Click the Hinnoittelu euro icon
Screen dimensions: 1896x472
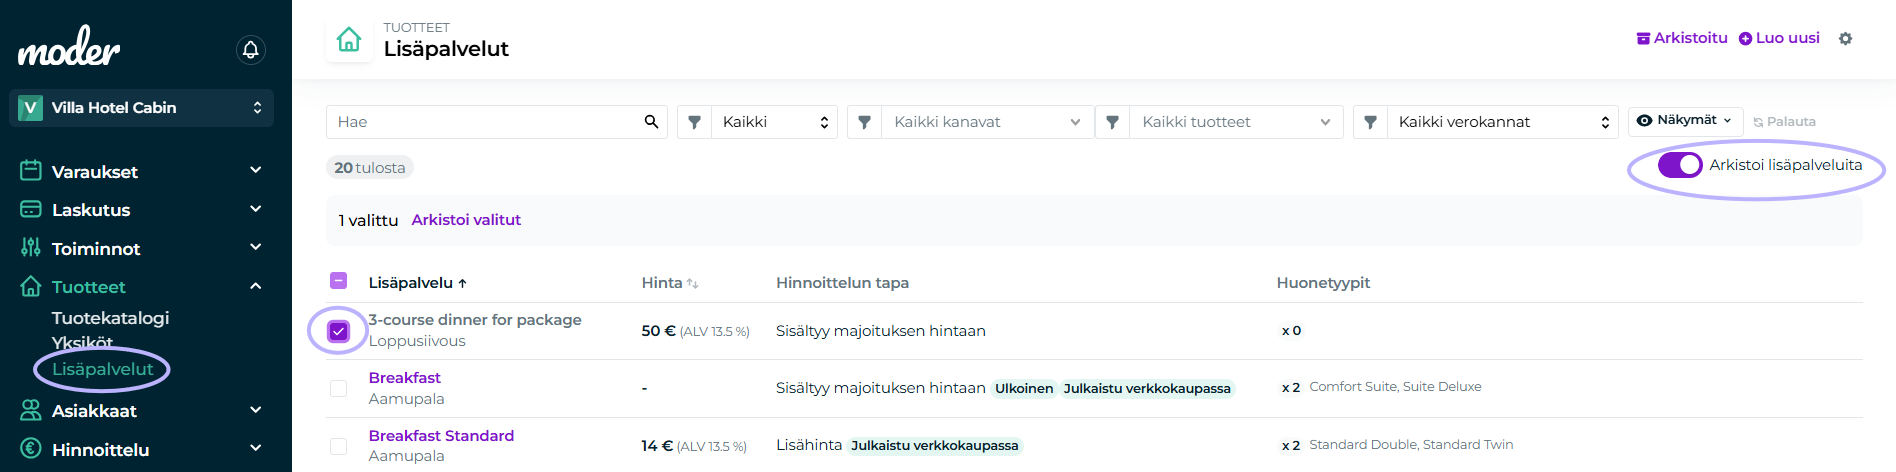coord(31,449)
